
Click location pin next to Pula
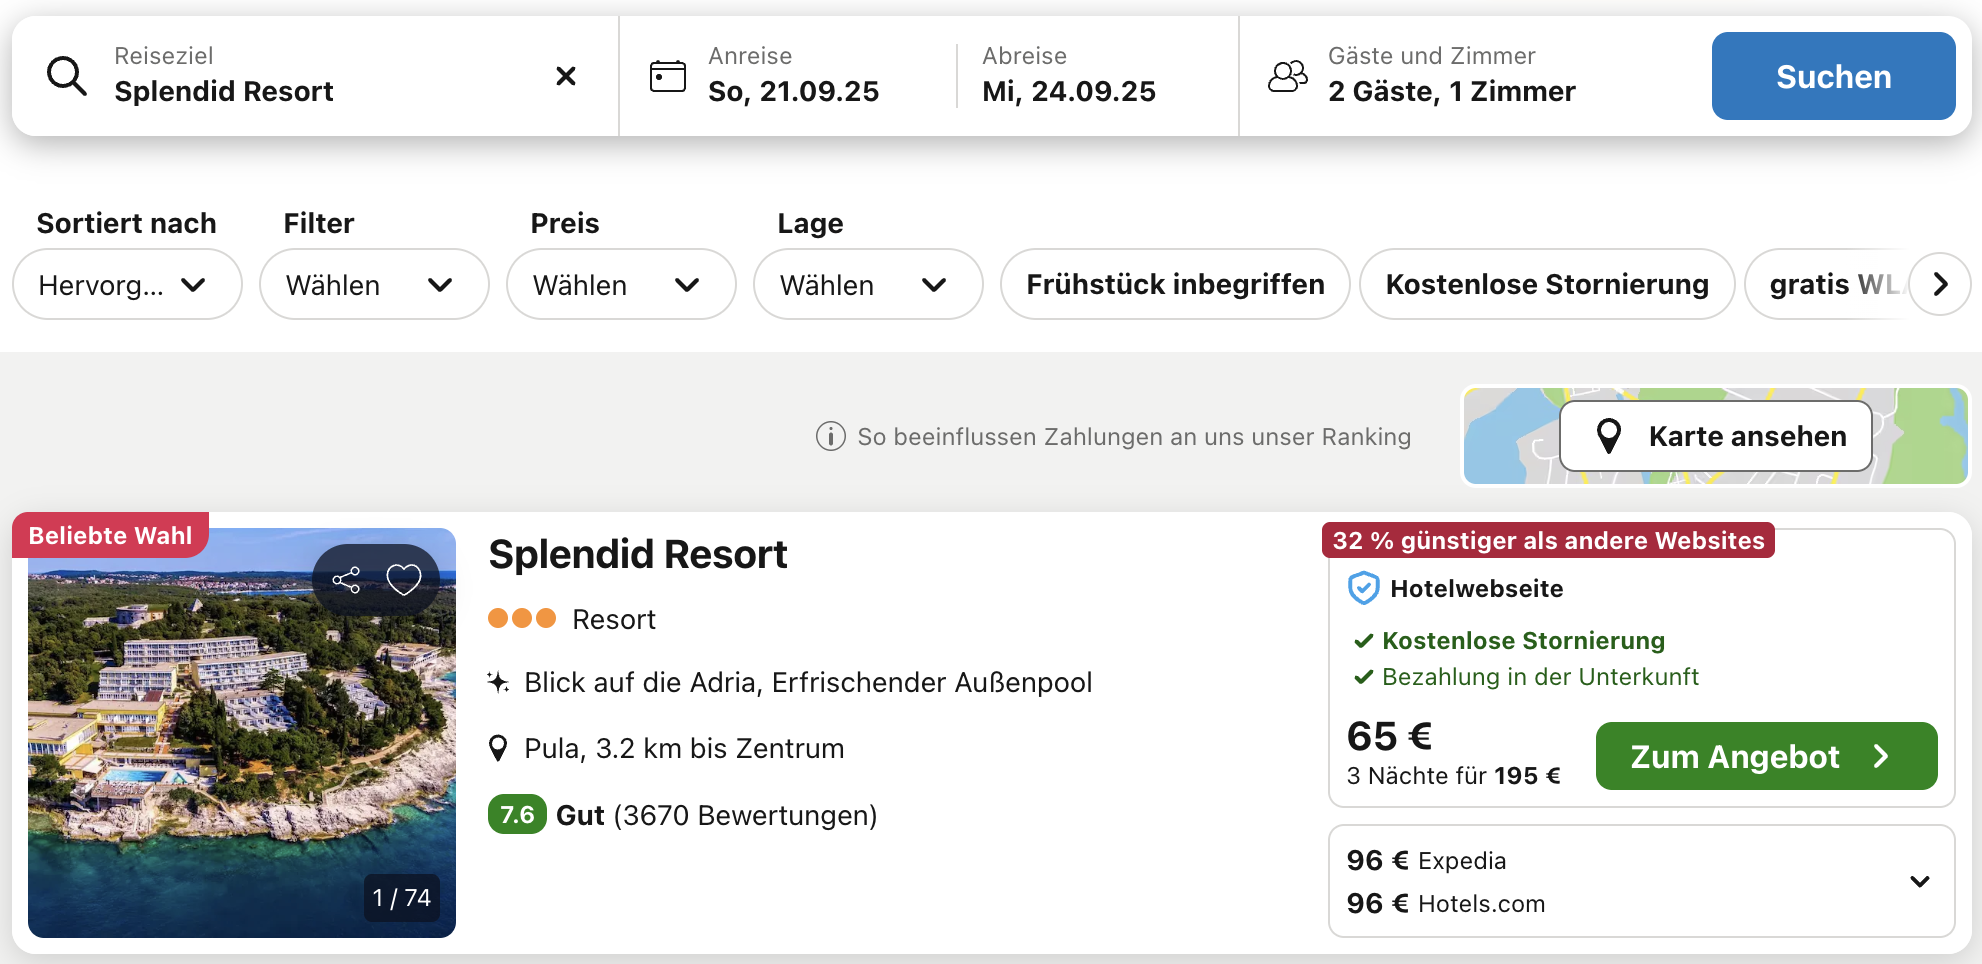pos(498,748)
